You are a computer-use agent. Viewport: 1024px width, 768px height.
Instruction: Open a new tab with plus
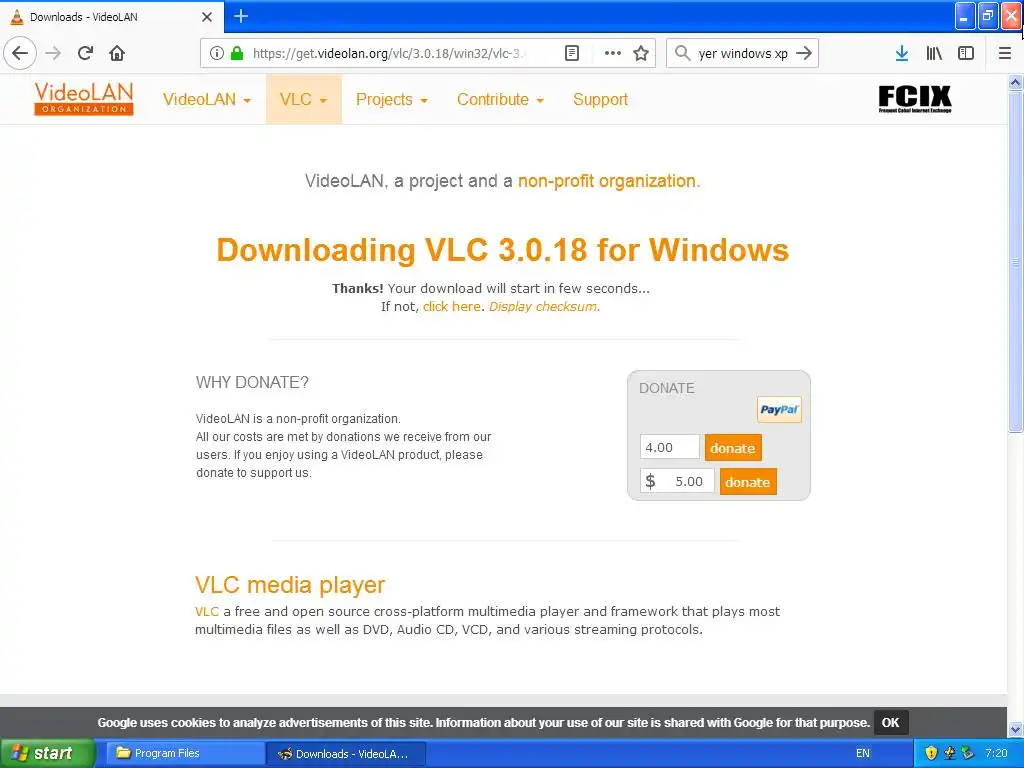click(241, 16)
